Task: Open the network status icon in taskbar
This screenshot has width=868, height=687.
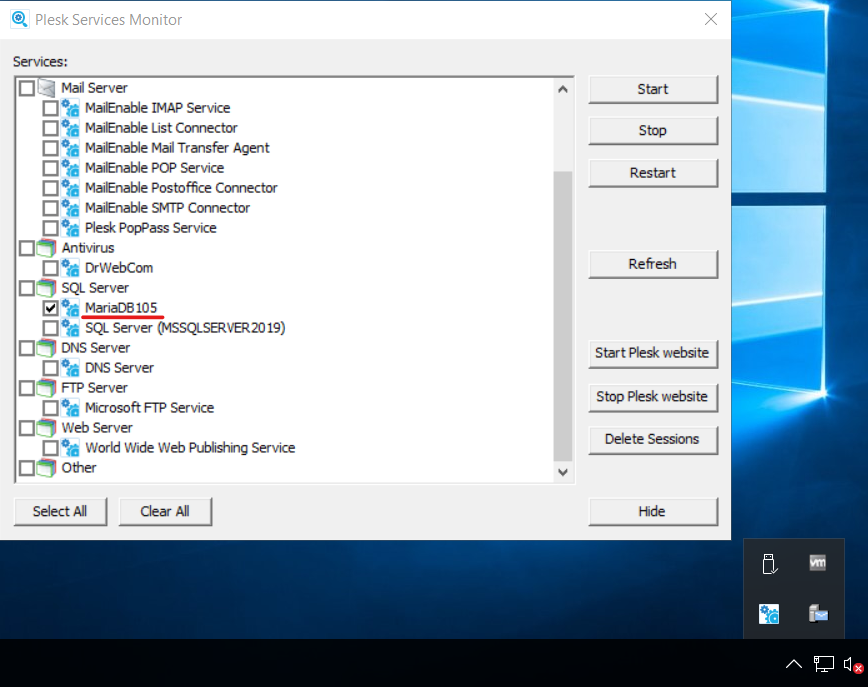Action: coord(823,664)
